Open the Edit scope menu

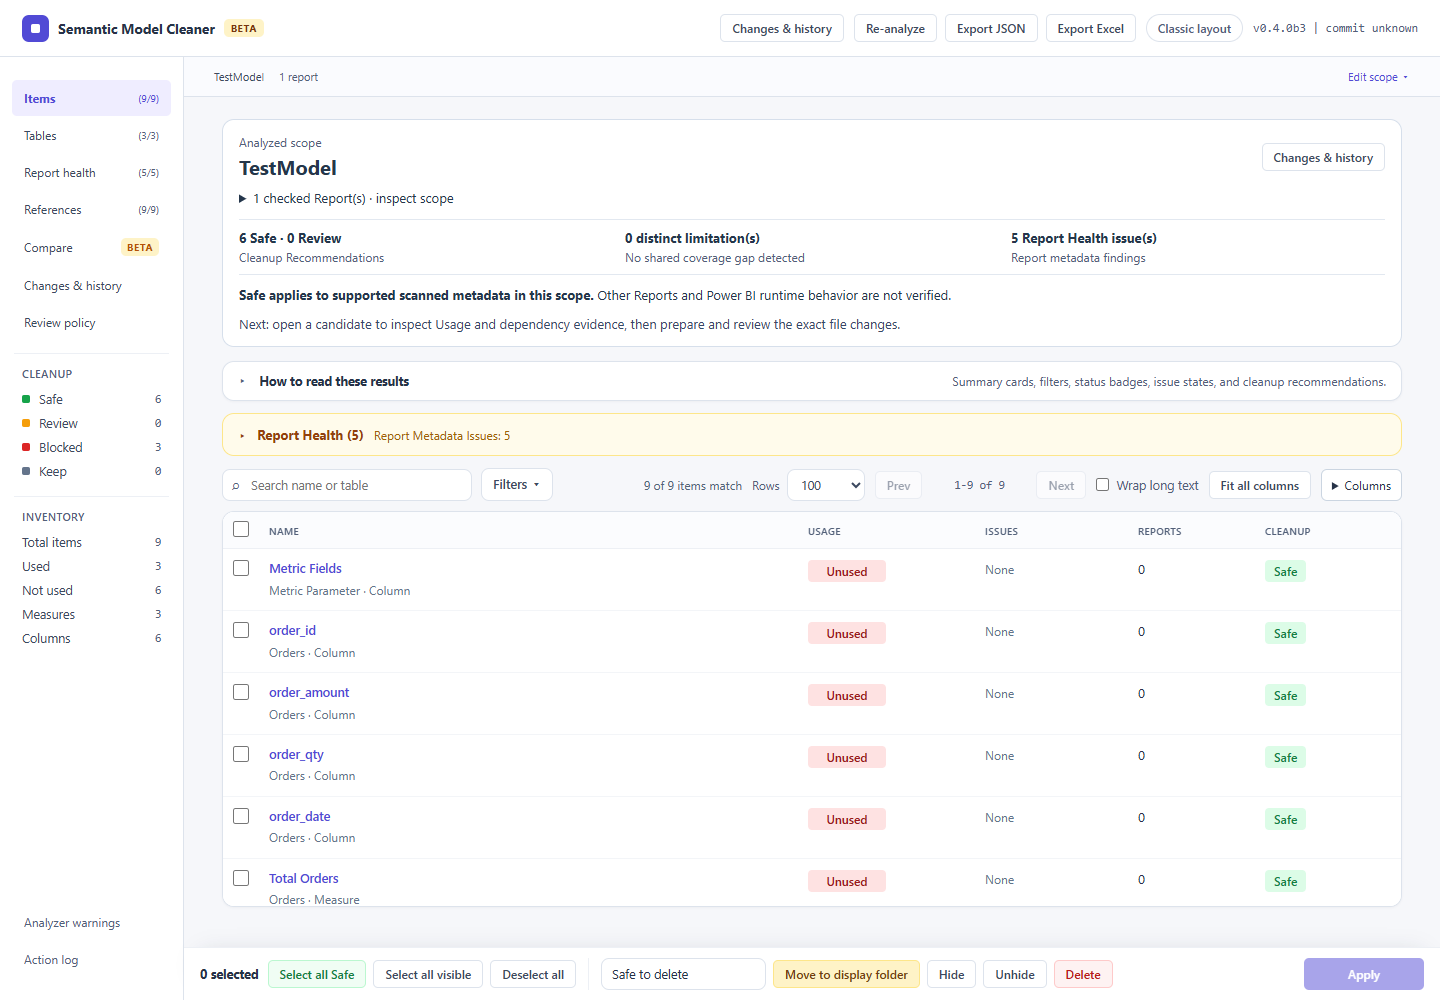coord(1377,77)
